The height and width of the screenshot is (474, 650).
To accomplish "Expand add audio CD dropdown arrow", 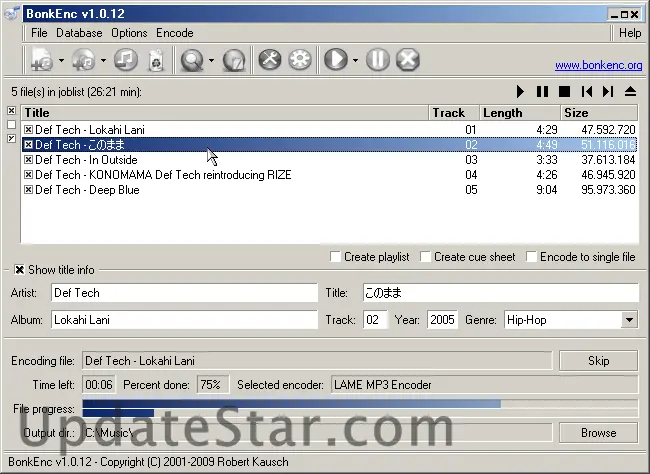I will click(x=103, y=61).
